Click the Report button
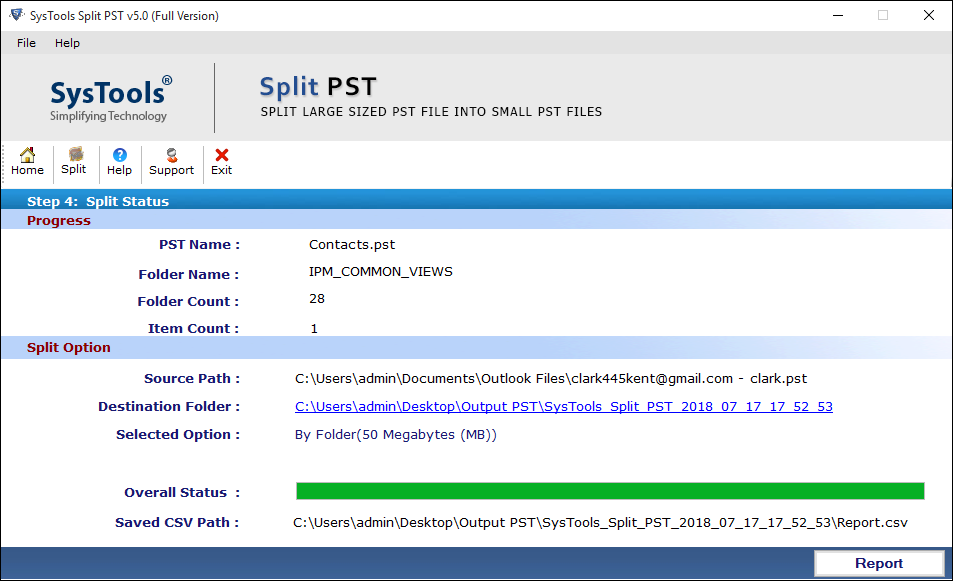Viewport: 953px width, 581px height. (879, 563)
